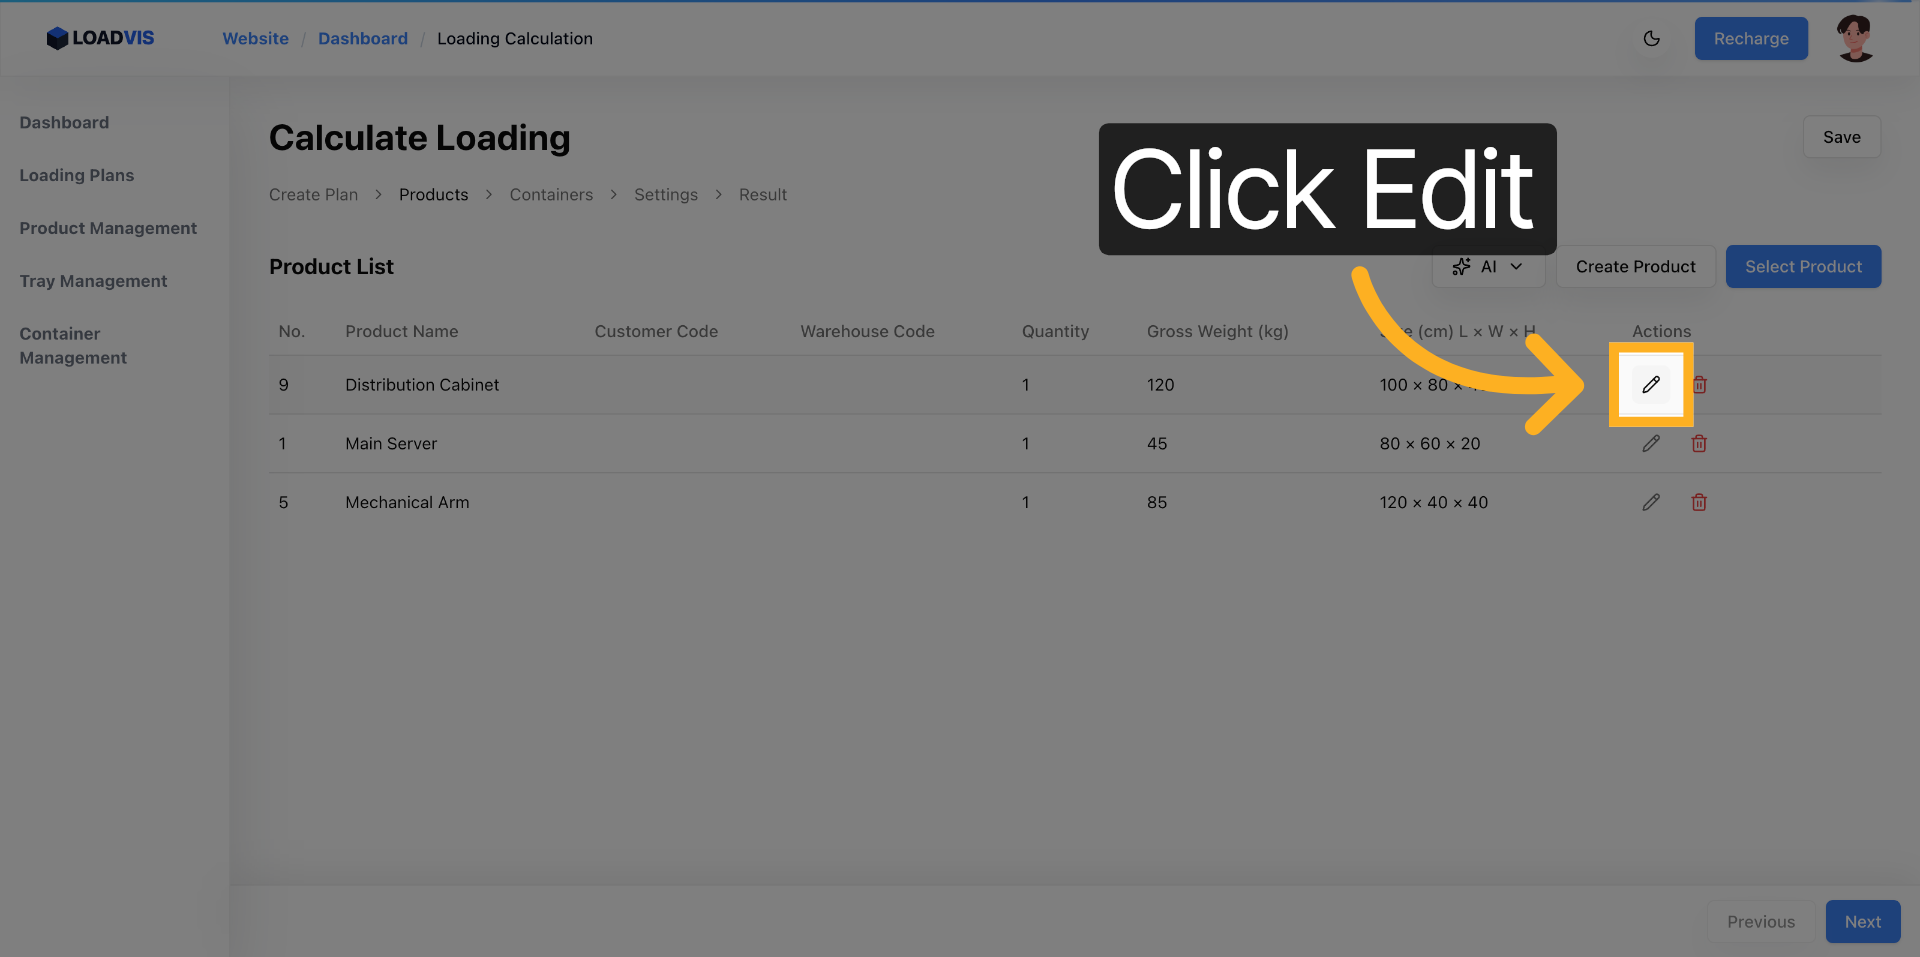This screenshot has width=1920, height=957.
Task: Delete the Main Server product row
Action: pyautogui.click(x=1699, y=444)
